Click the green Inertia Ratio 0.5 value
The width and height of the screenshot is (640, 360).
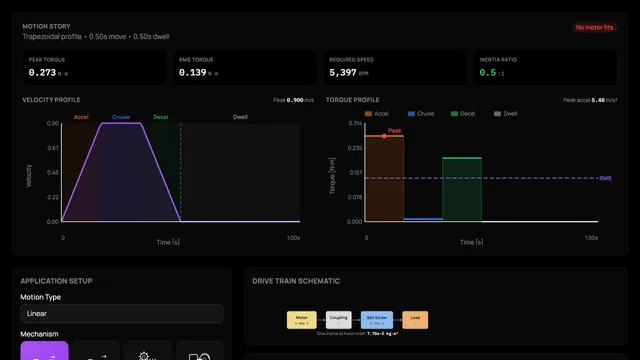(488, 73)
